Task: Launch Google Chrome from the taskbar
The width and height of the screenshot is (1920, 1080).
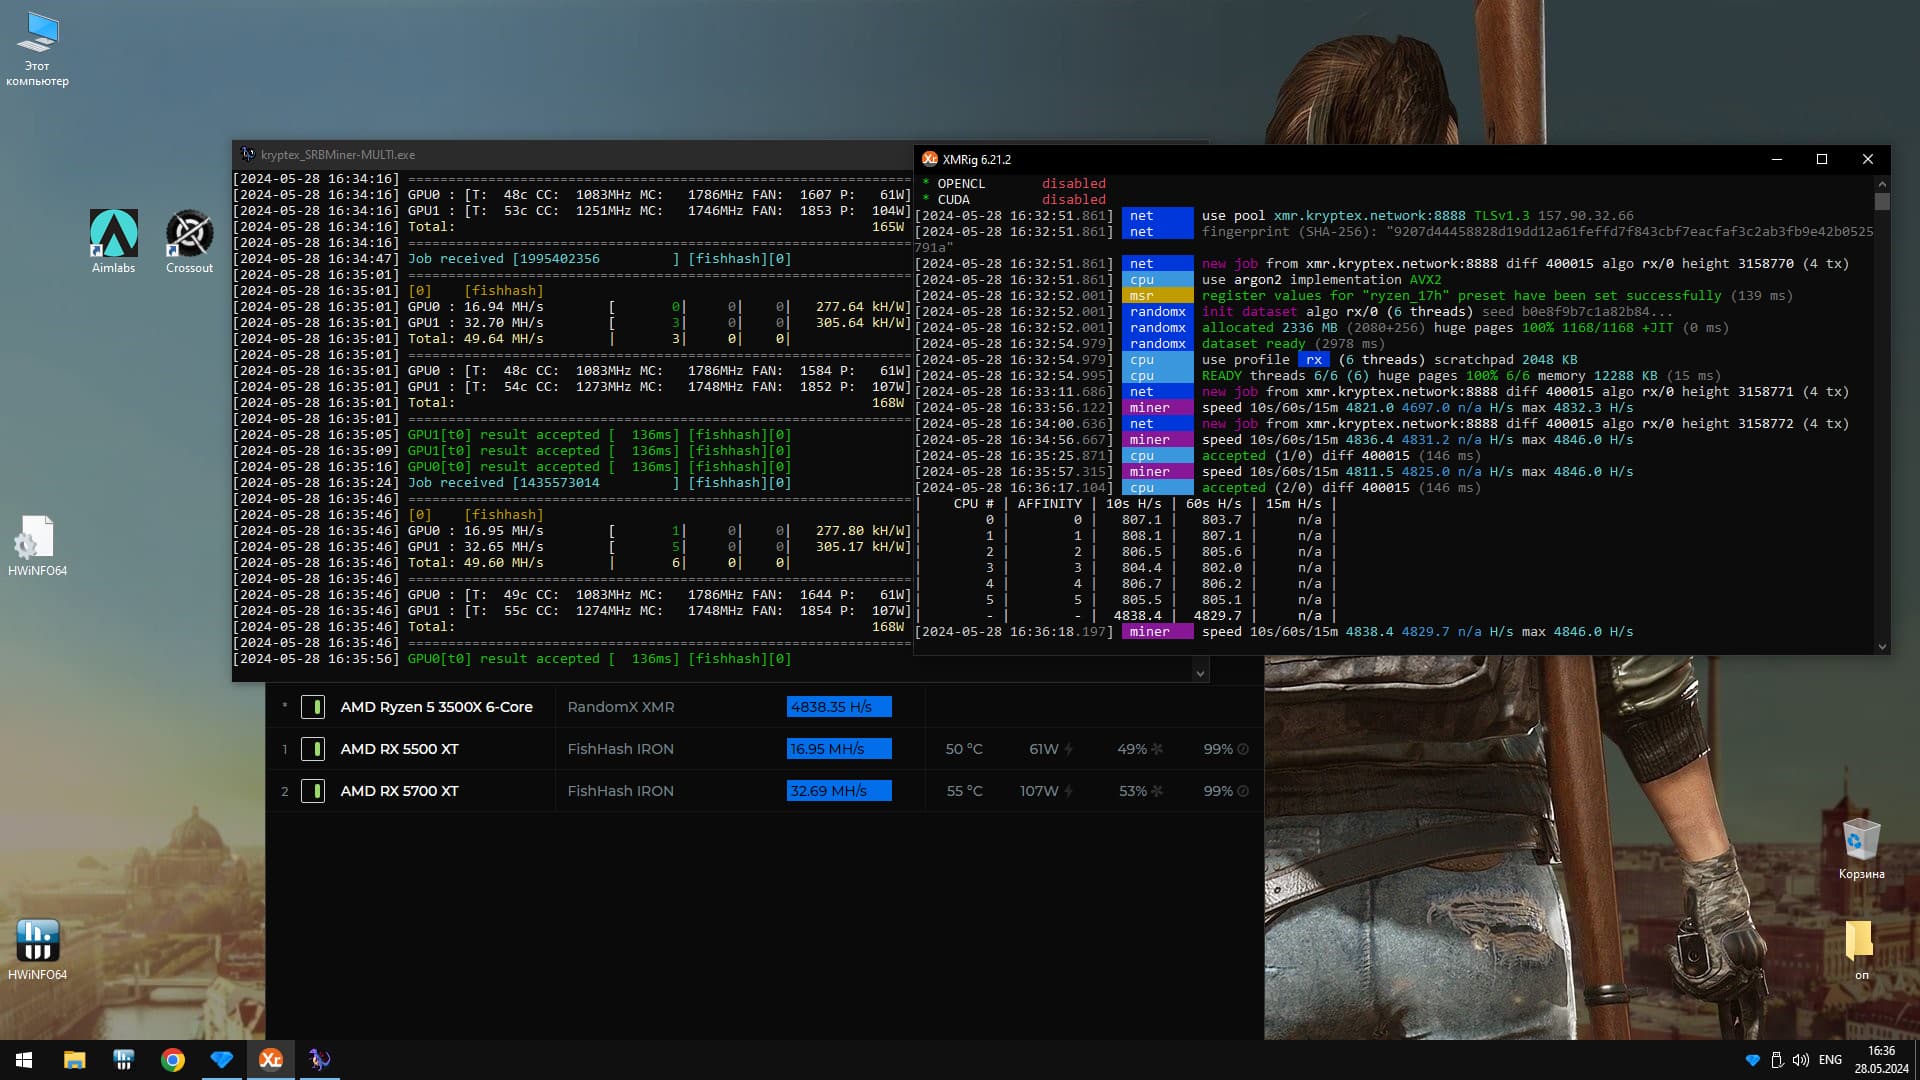Action: tap(172, 1060)
